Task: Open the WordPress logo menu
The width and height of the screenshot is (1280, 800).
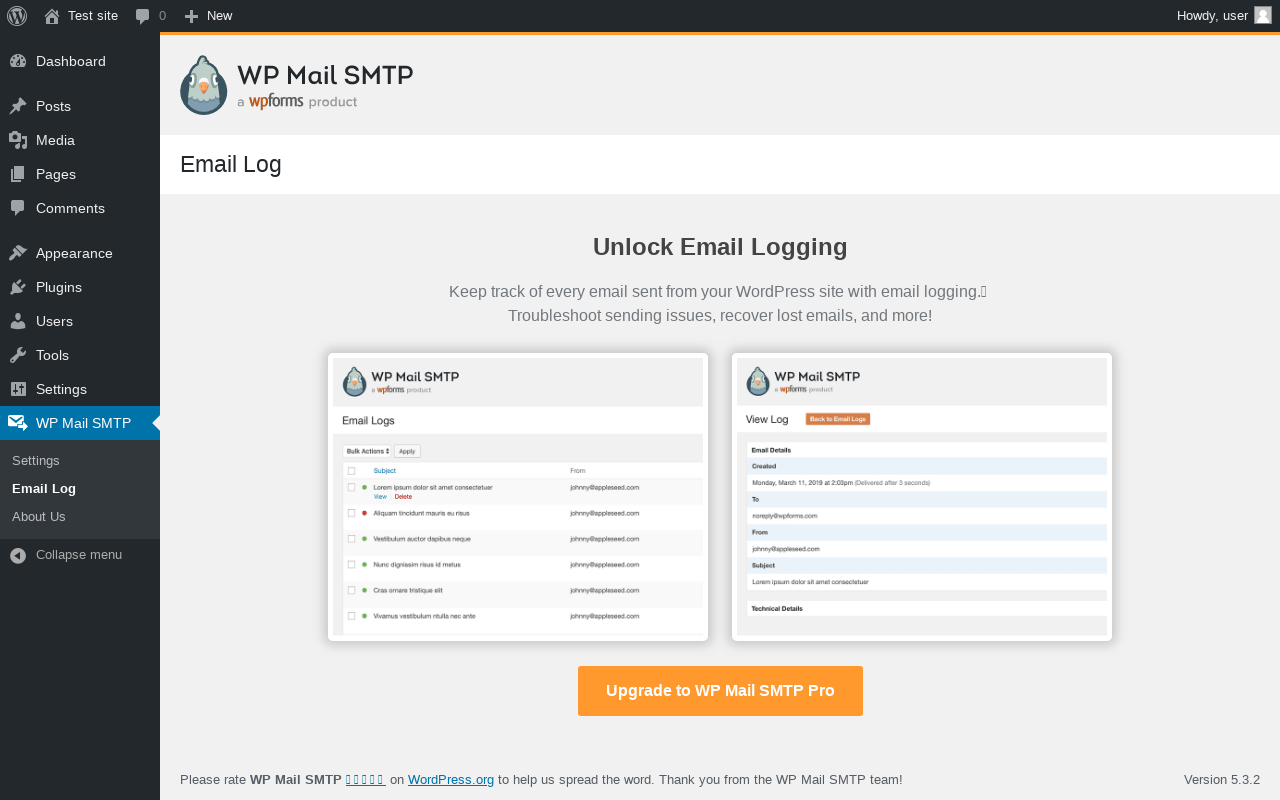Action: point(17,16)
